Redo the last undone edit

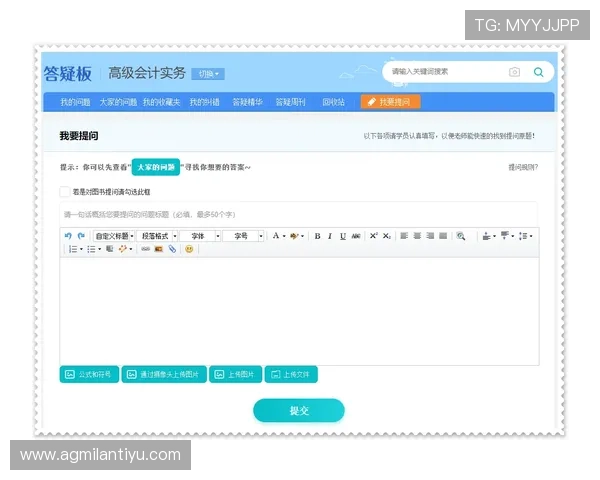(x=81, y=236)
